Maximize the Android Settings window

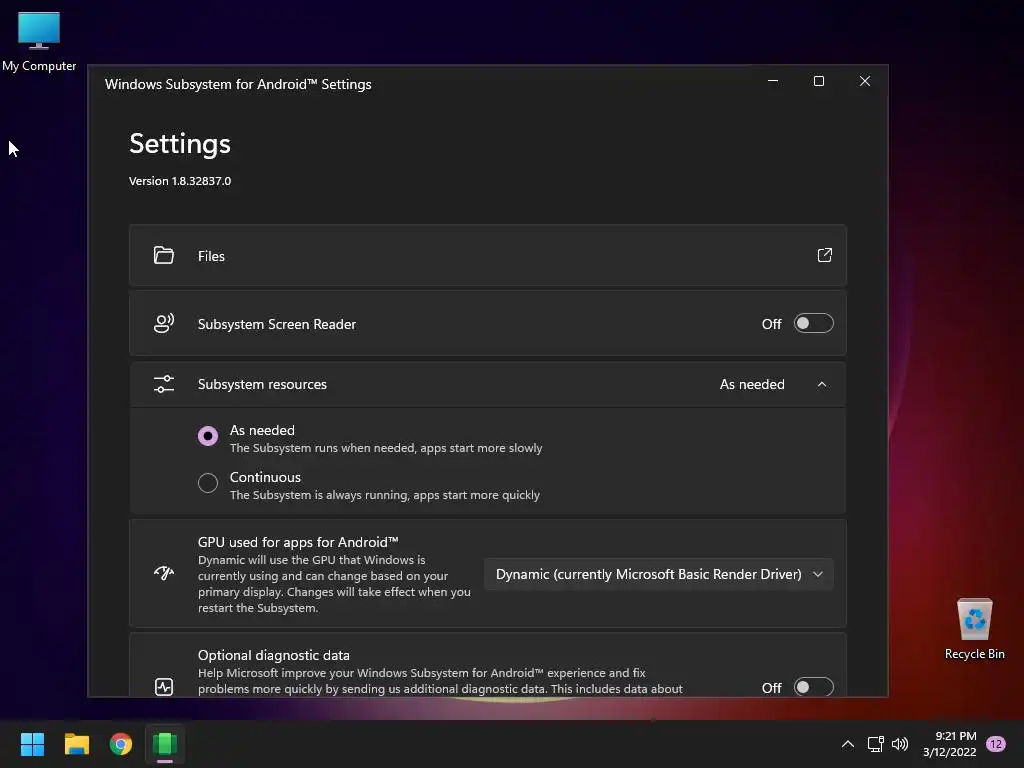point(819,81)
